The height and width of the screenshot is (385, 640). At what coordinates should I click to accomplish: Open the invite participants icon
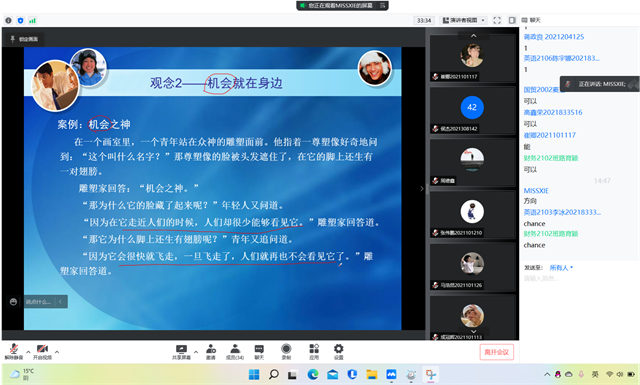tap(211, 352)
